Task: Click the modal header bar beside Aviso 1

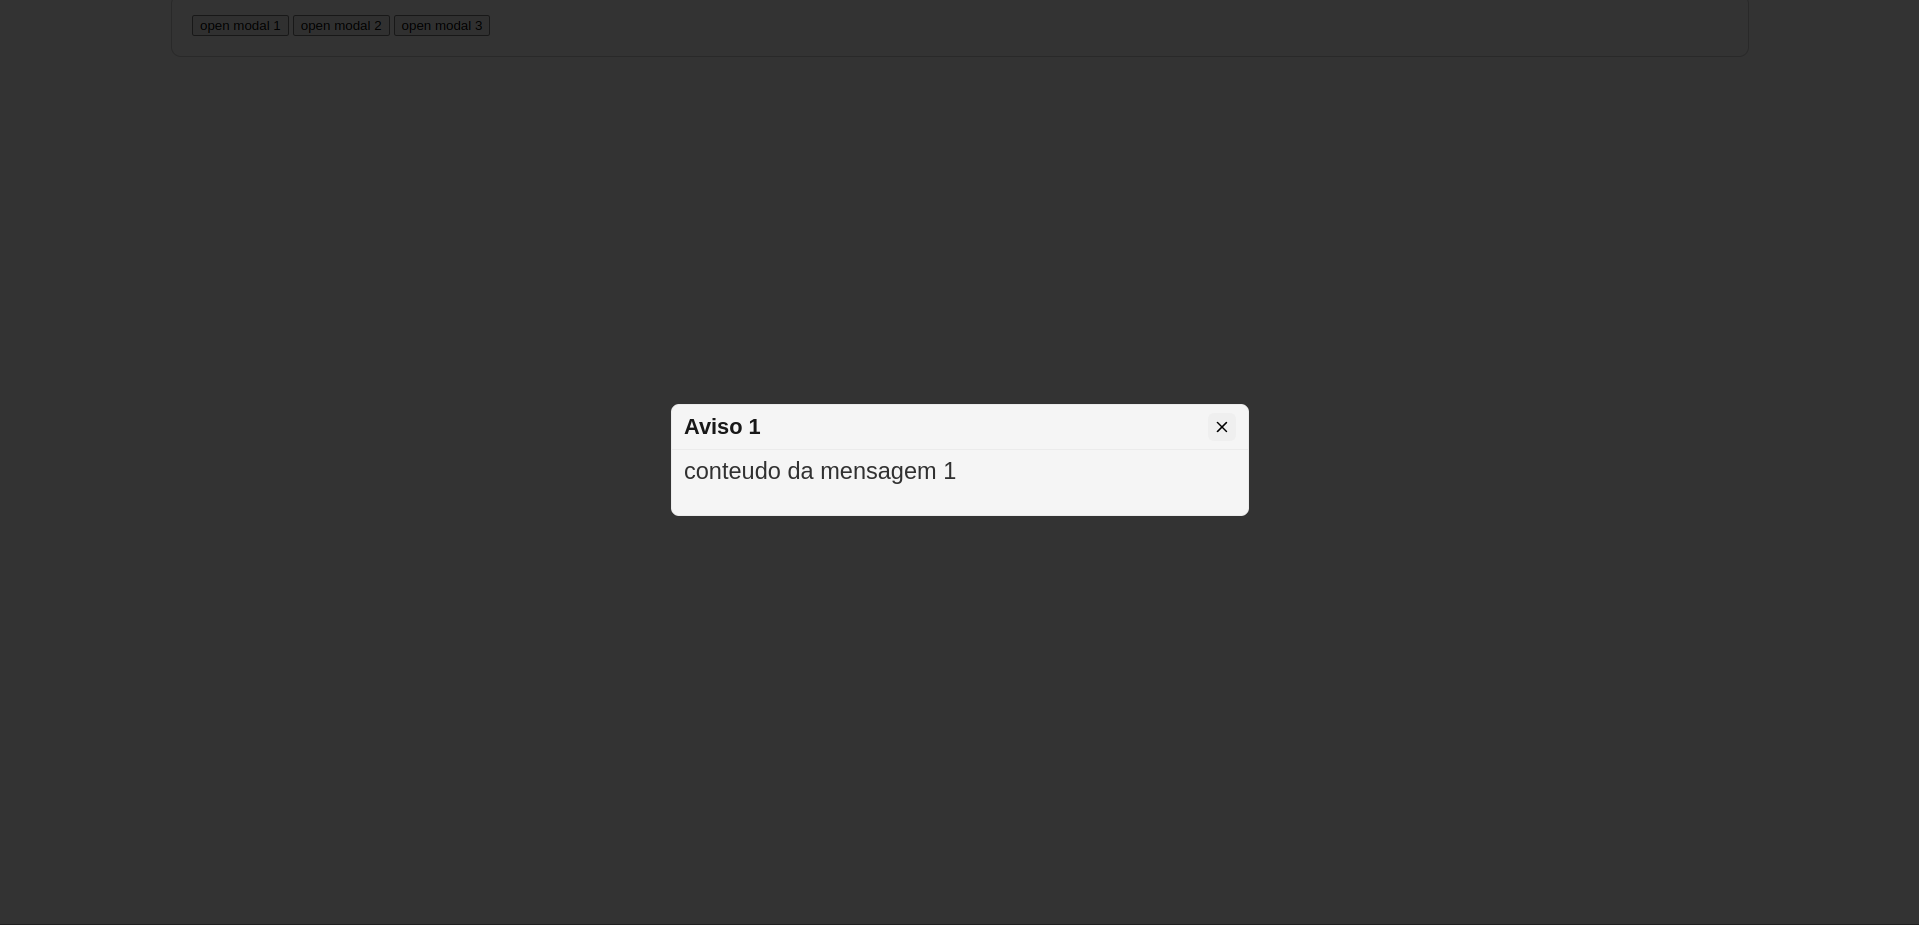Action: tap(980, 427)
